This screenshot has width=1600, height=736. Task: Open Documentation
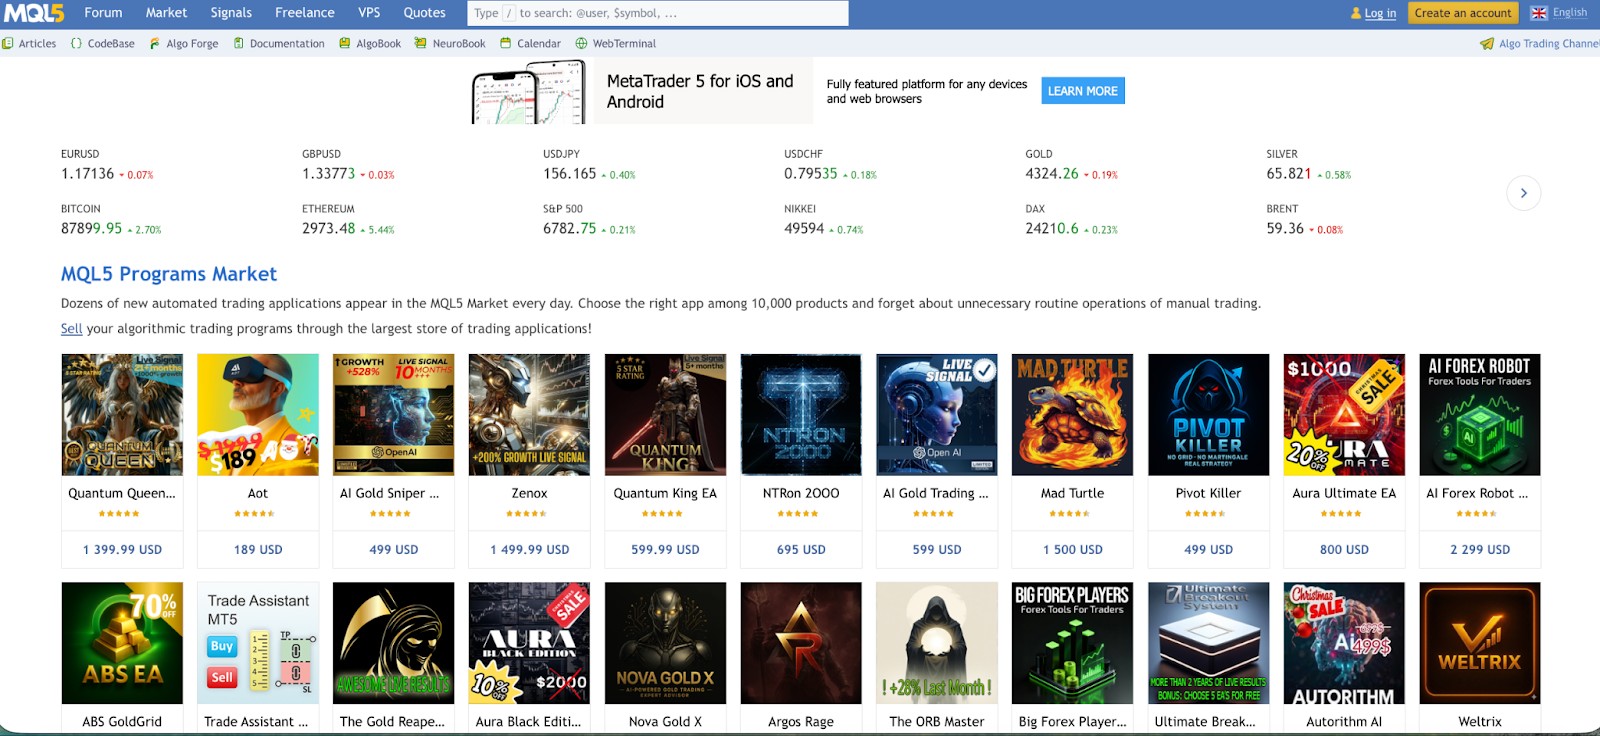tap(279, 43)
